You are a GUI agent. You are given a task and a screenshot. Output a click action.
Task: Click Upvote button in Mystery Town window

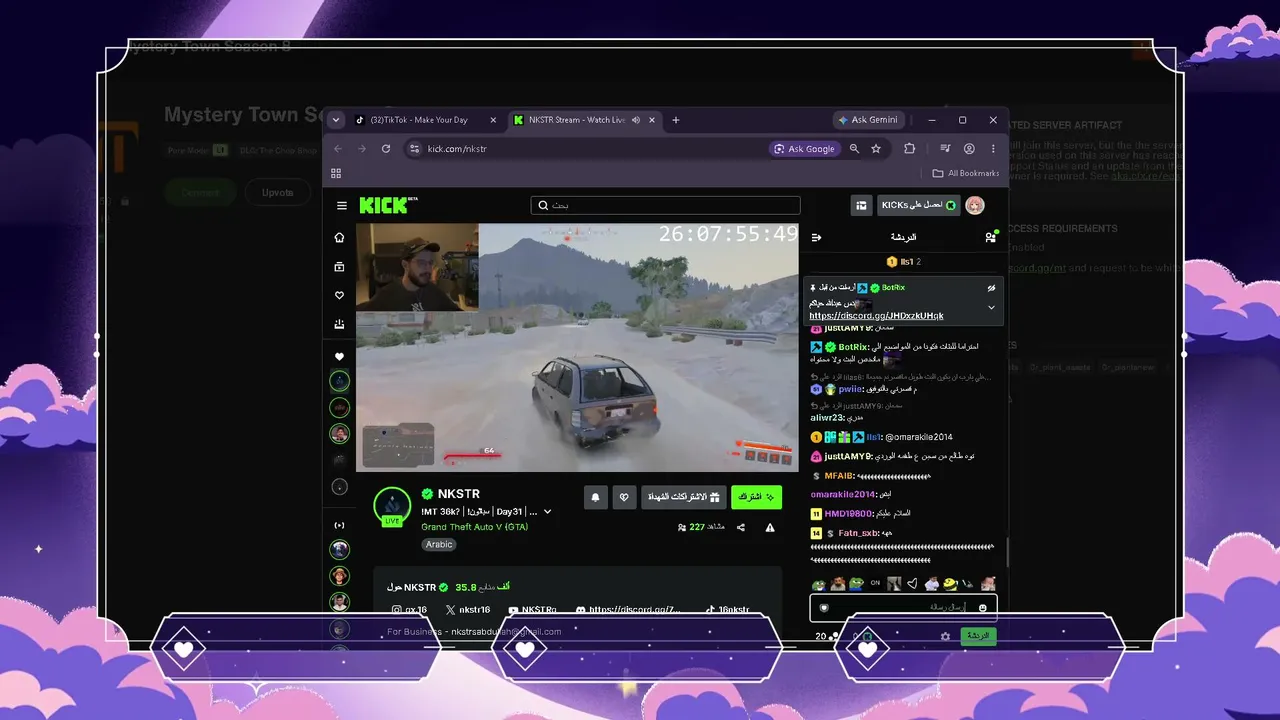(278, 192)
